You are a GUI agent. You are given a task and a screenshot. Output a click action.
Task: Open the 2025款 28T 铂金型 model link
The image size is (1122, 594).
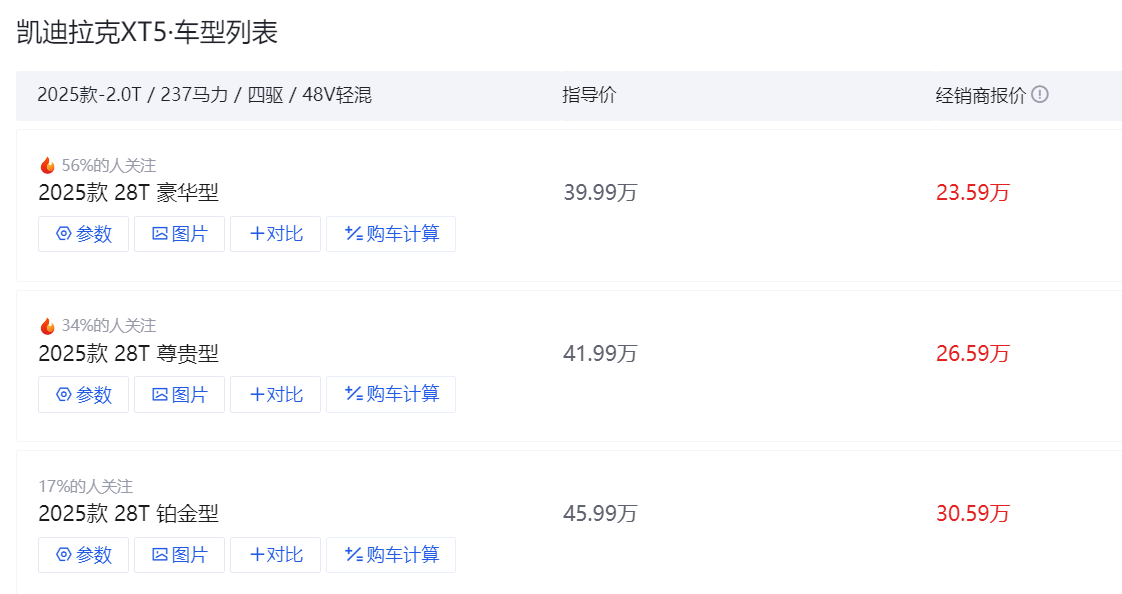(x=128, y=513)
